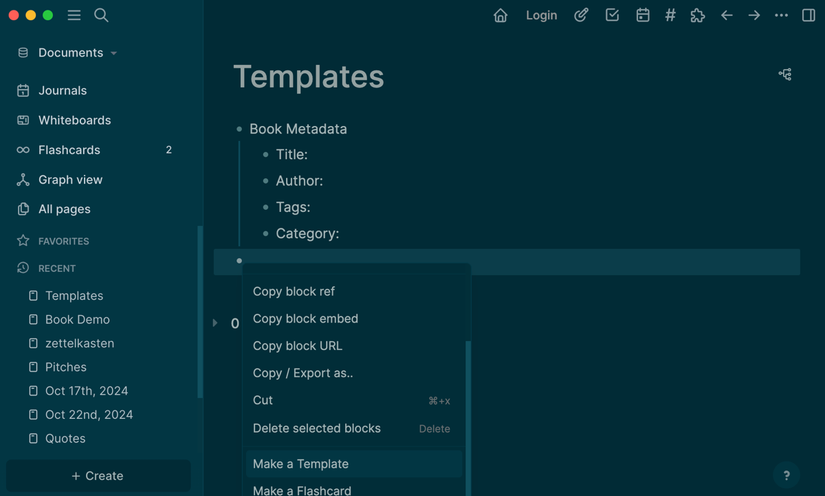825x496 pixels.
Task: Click the Login button
Action: click(541, 16)
